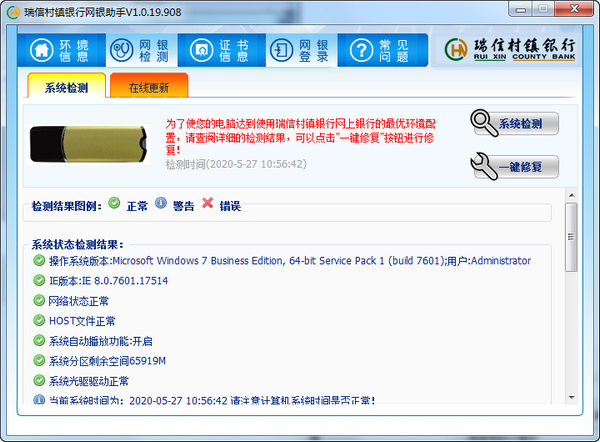The height and width of the screenshot is (442, 600).
Task: Select the 网络状态正常 result text
Action: click(x=78, y=301)
